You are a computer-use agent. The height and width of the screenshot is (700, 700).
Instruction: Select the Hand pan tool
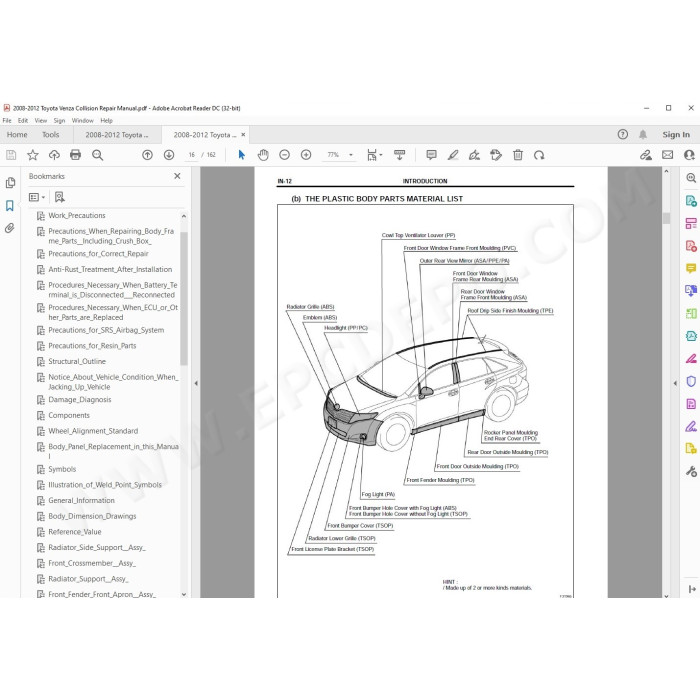[x=263, y=155]
